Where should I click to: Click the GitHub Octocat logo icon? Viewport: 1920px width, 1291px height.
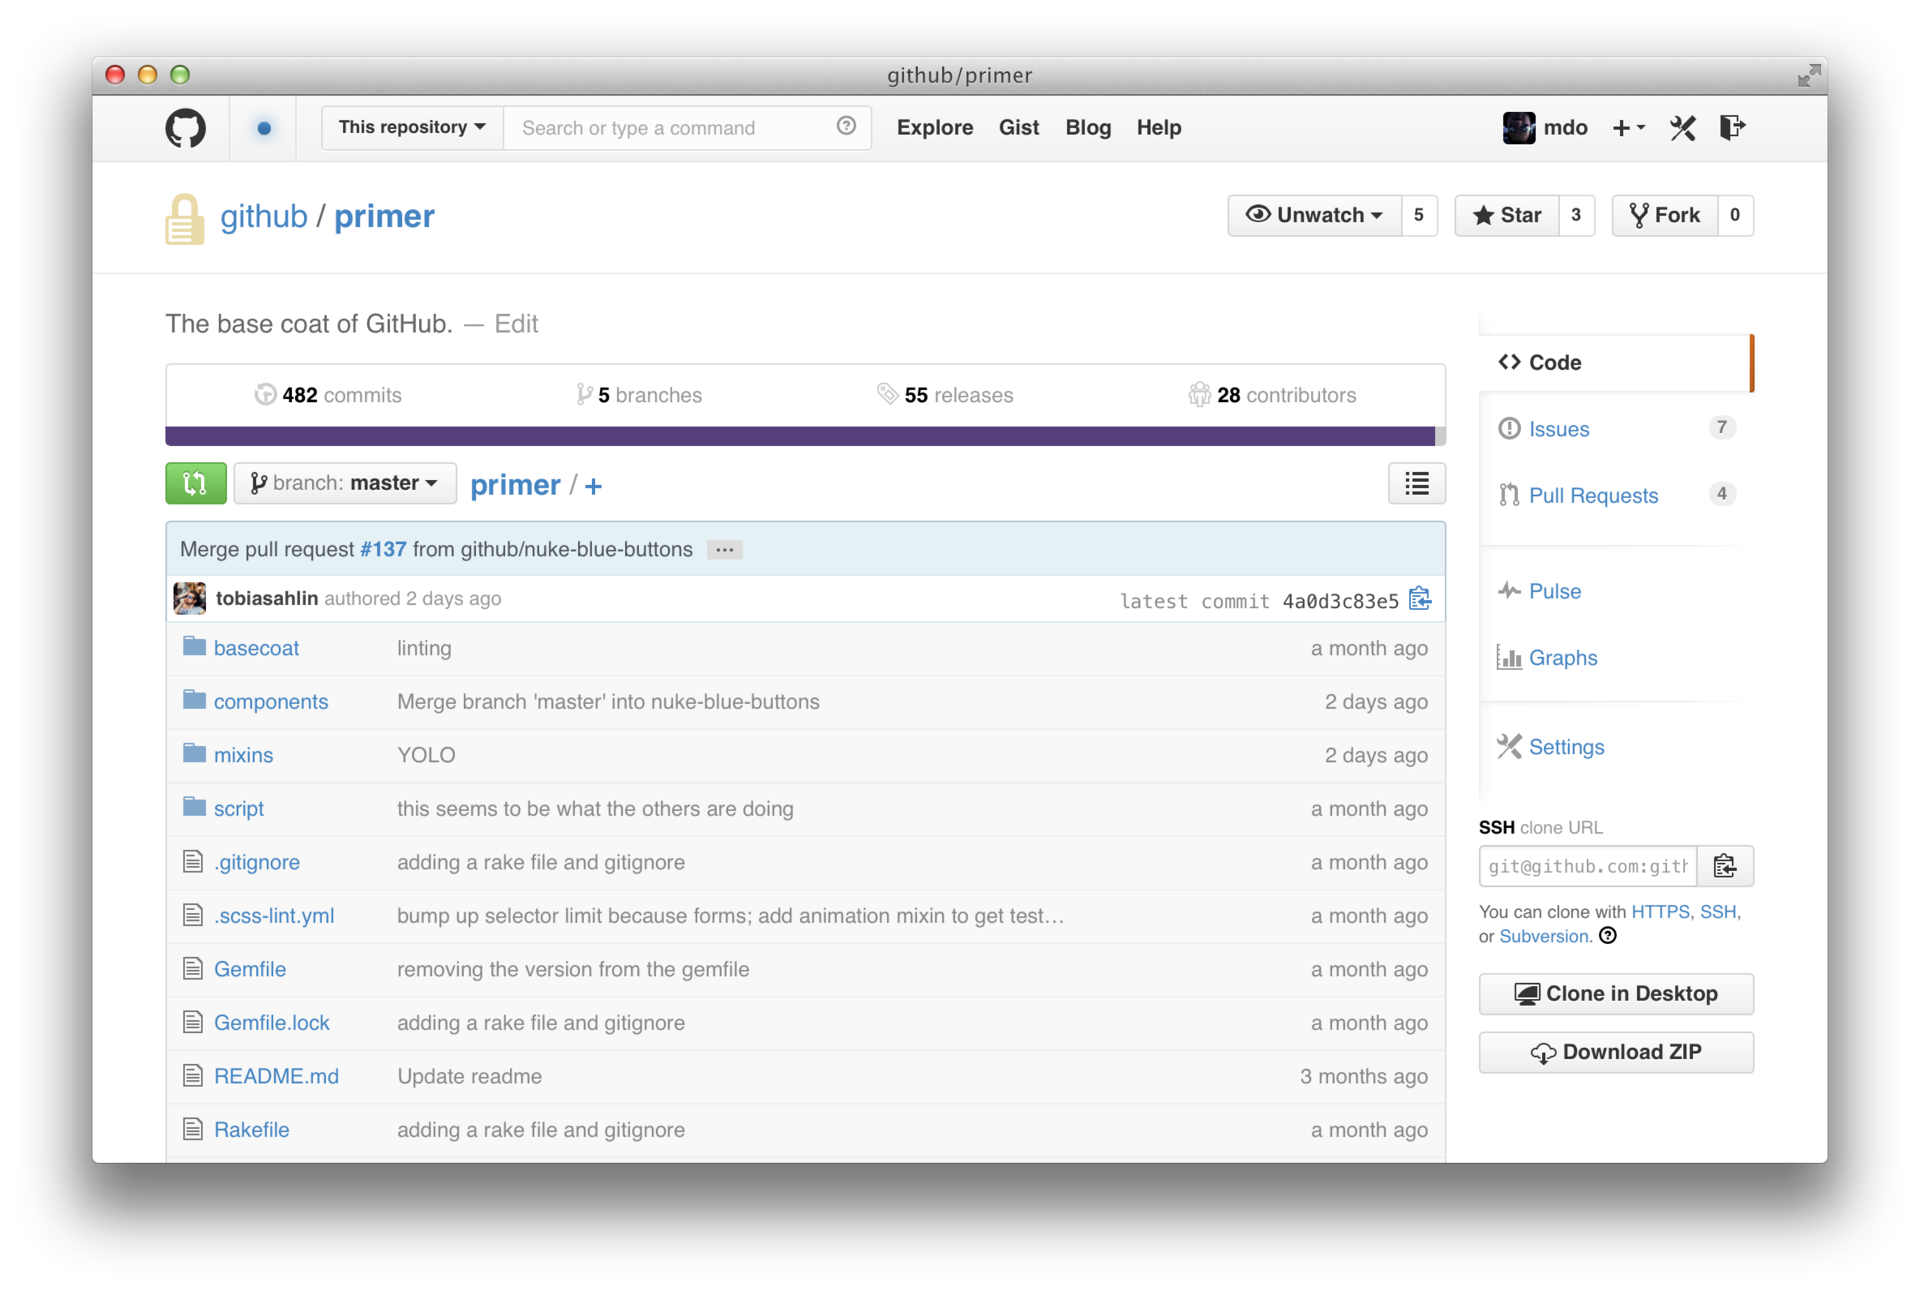pyautogui.click(x=184, y=127)
